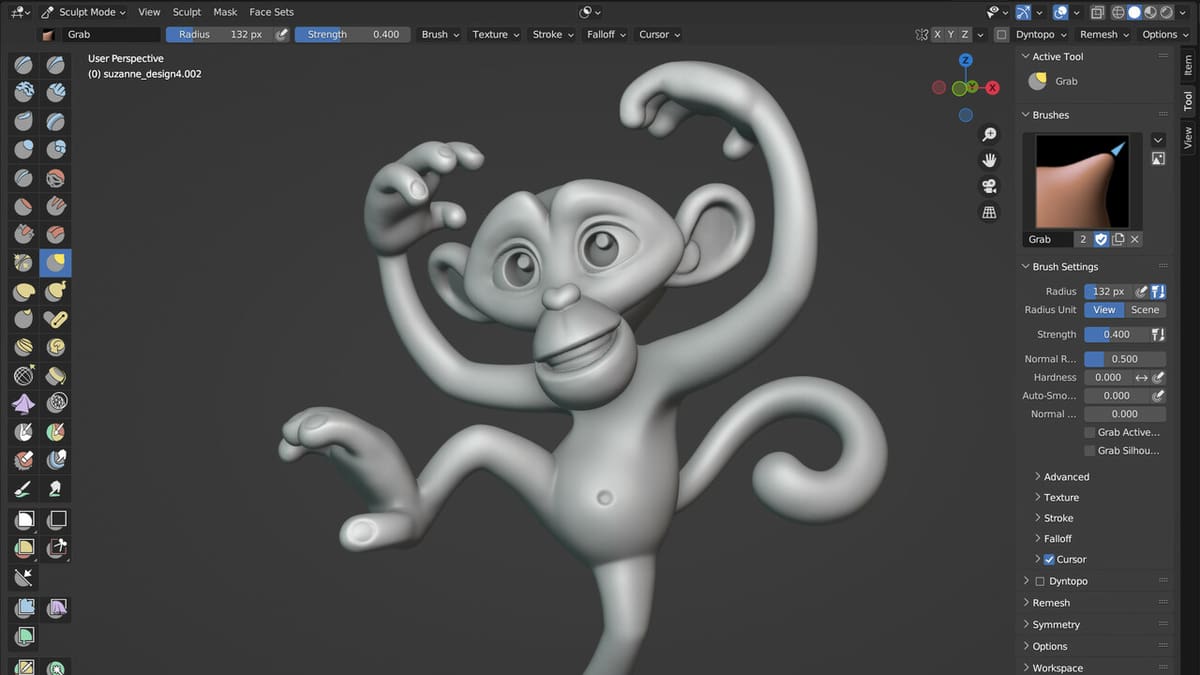1200x675 pixels.
Task: Toggle radius pressure sensitivity in top header
Action: pyautogui.click(x=282, y=34)
